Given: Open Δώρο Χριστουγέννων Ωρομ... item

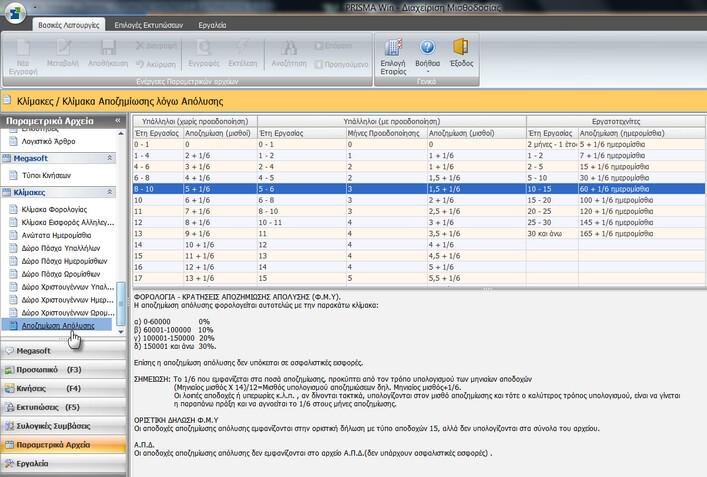Looking at the screenshot, I should click(x=68, y=312).
